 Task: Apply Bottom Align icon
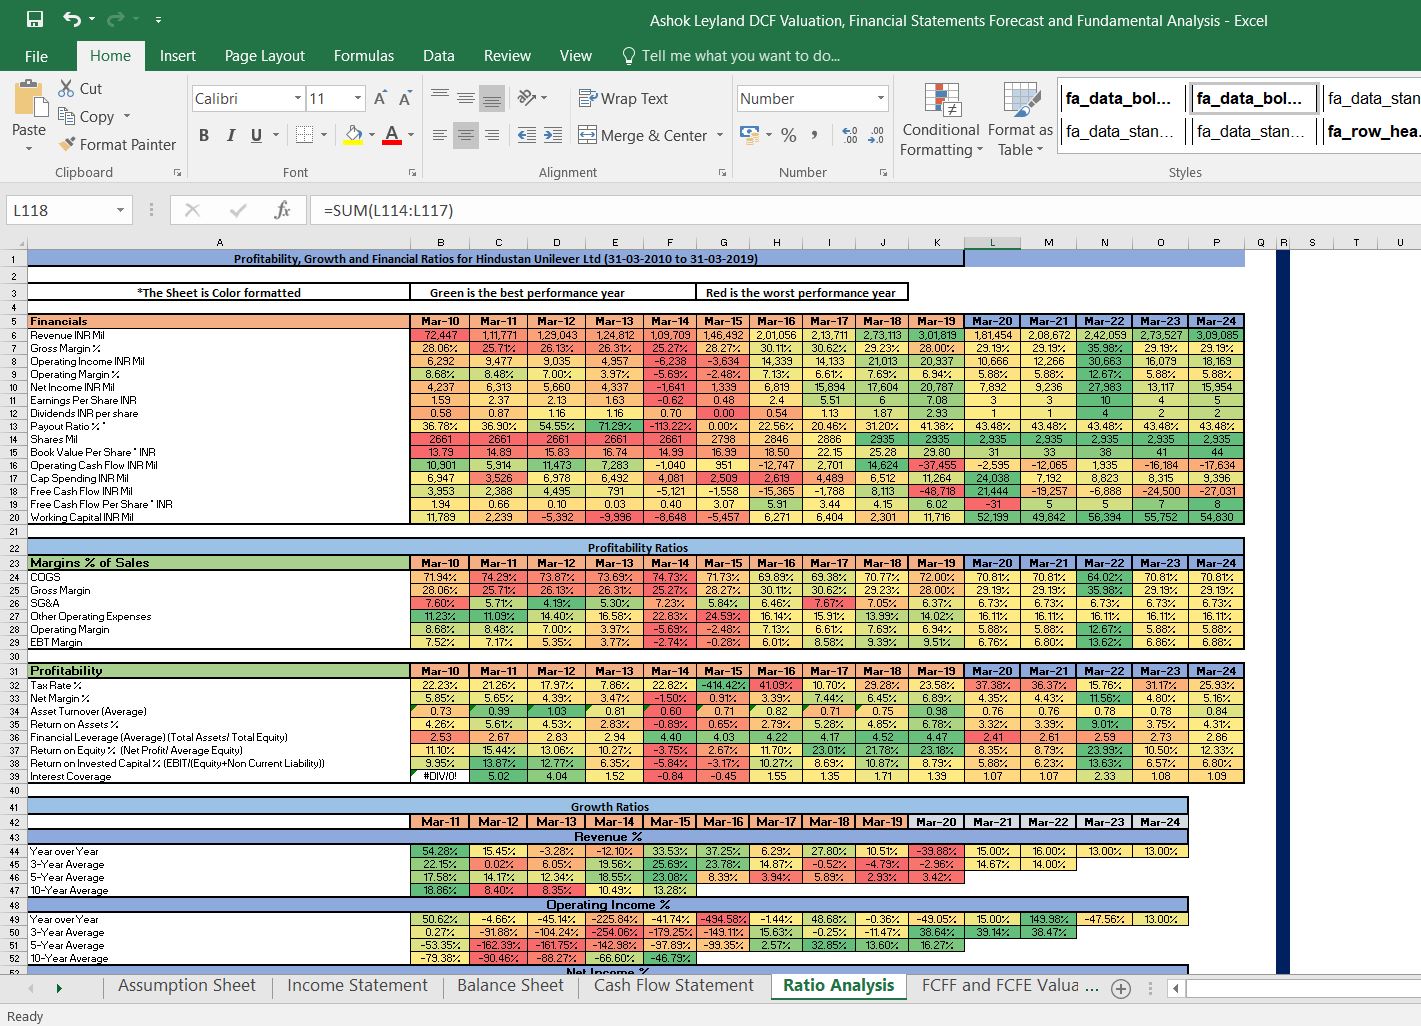(491, 98)
